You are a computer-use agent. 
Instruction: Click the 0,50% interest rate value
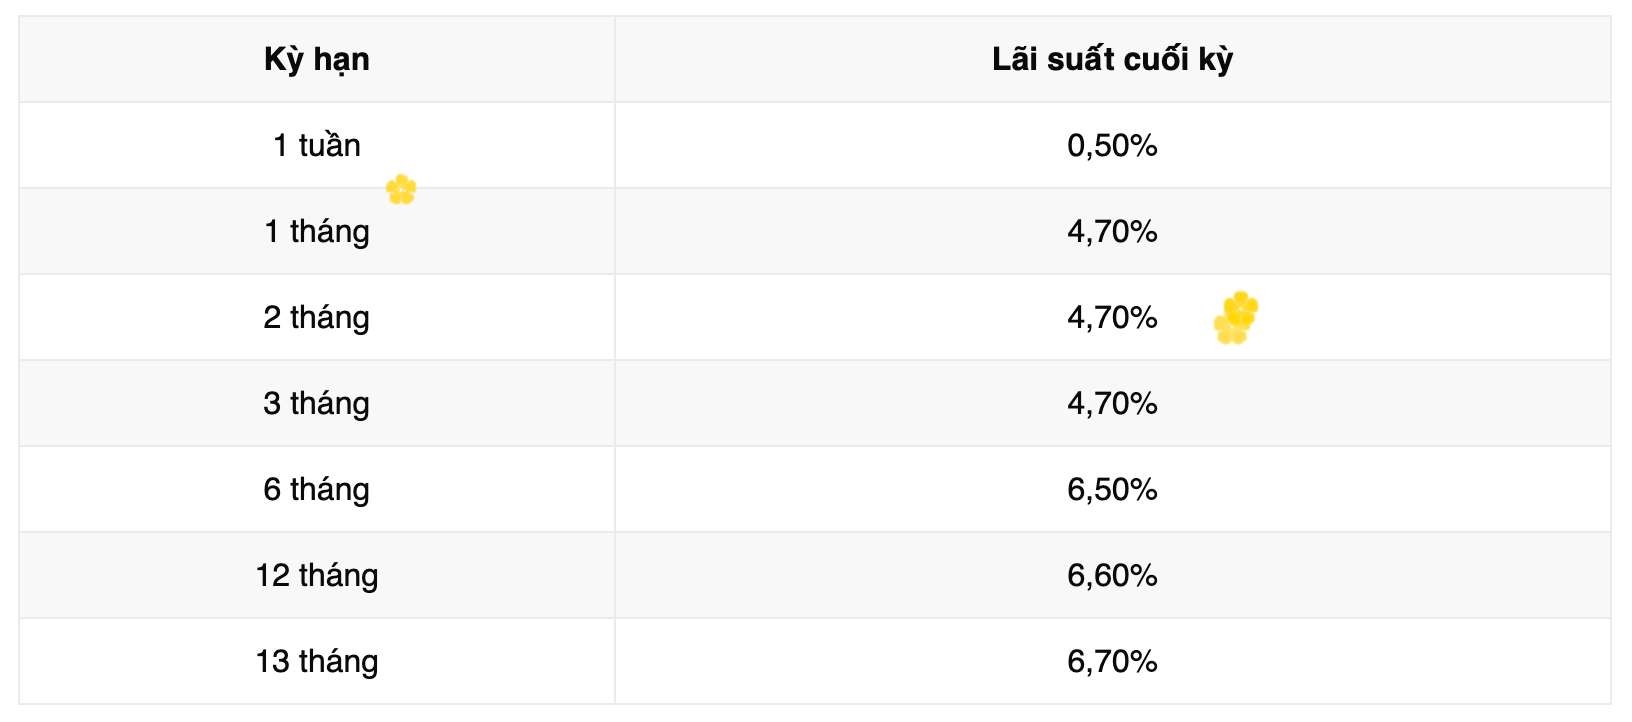pos(1112,146)
